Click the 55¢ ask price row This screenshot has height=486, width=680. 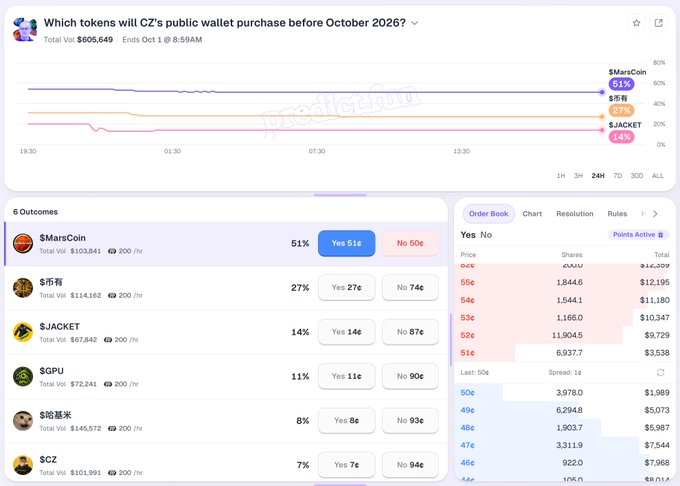(x=565, y=282)
